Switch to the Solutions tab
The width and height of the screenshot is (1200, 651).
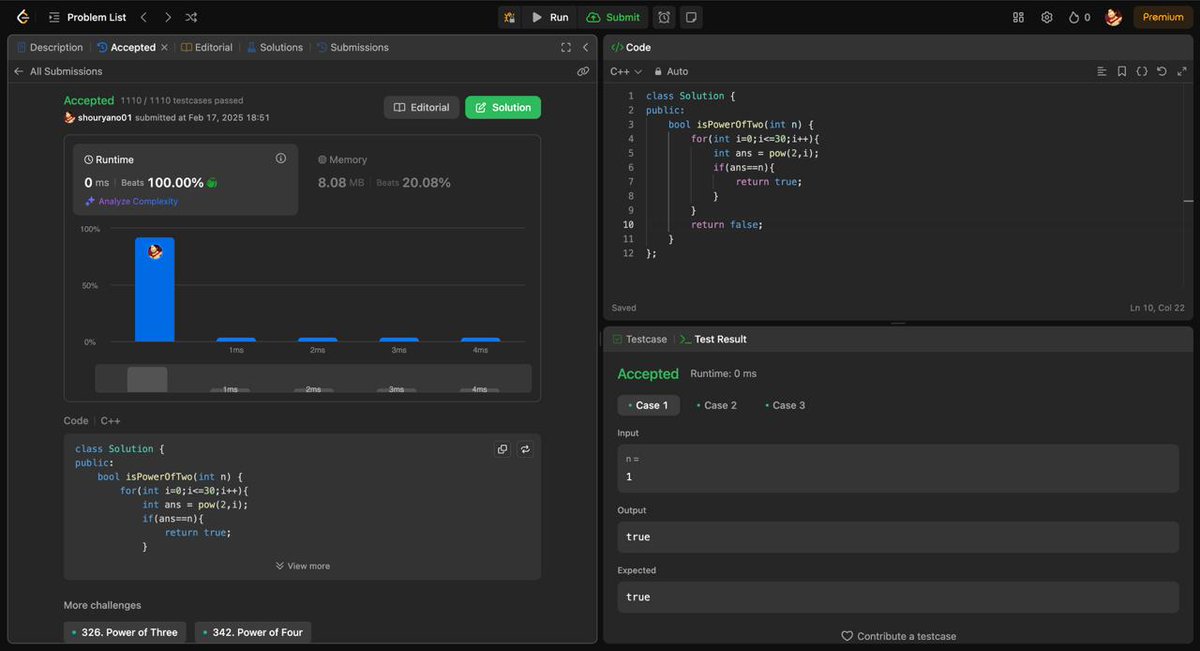[x=275, y=47]
